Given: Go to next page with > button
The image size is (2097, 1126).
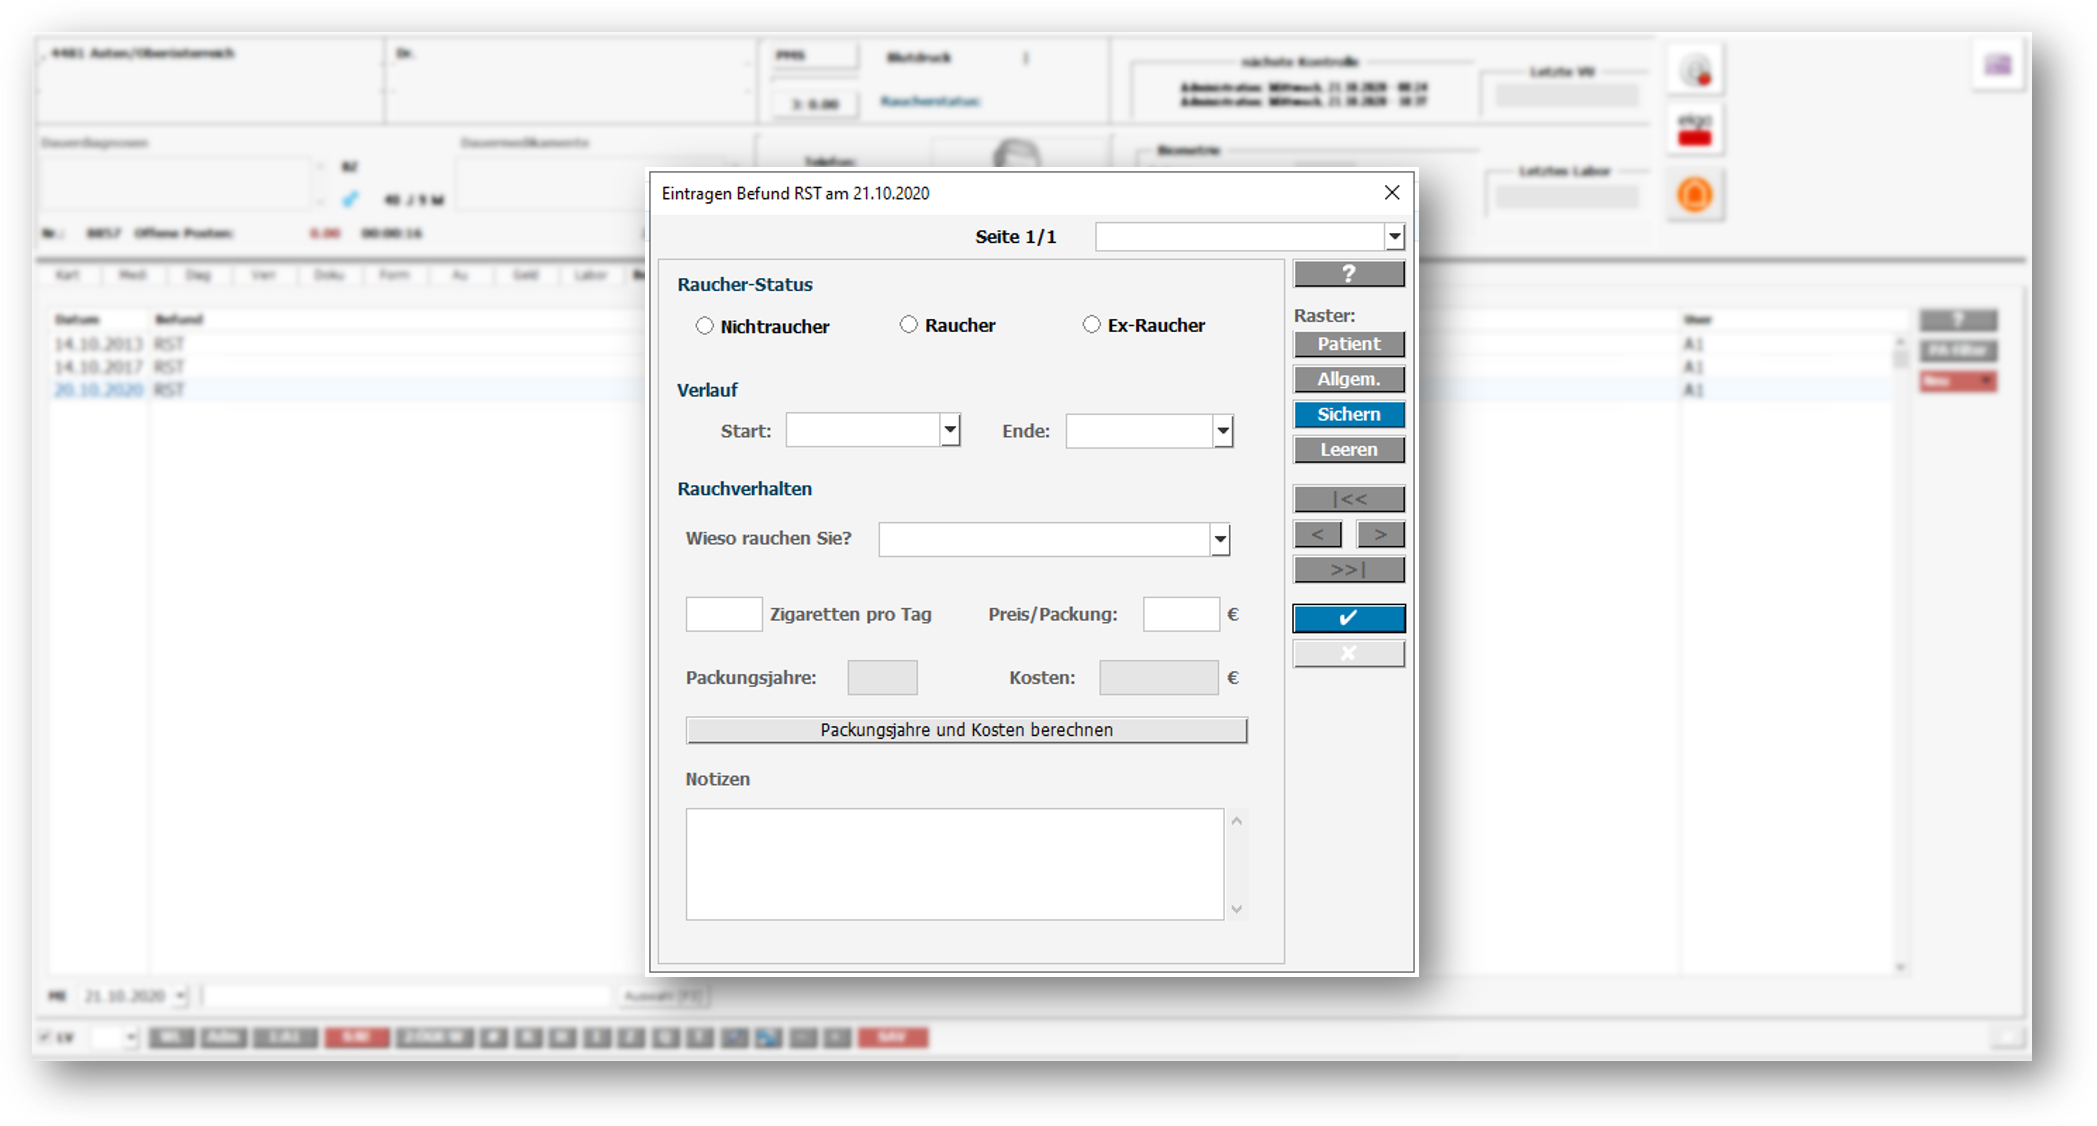Looking at the screenshot, I should 1380,535.
